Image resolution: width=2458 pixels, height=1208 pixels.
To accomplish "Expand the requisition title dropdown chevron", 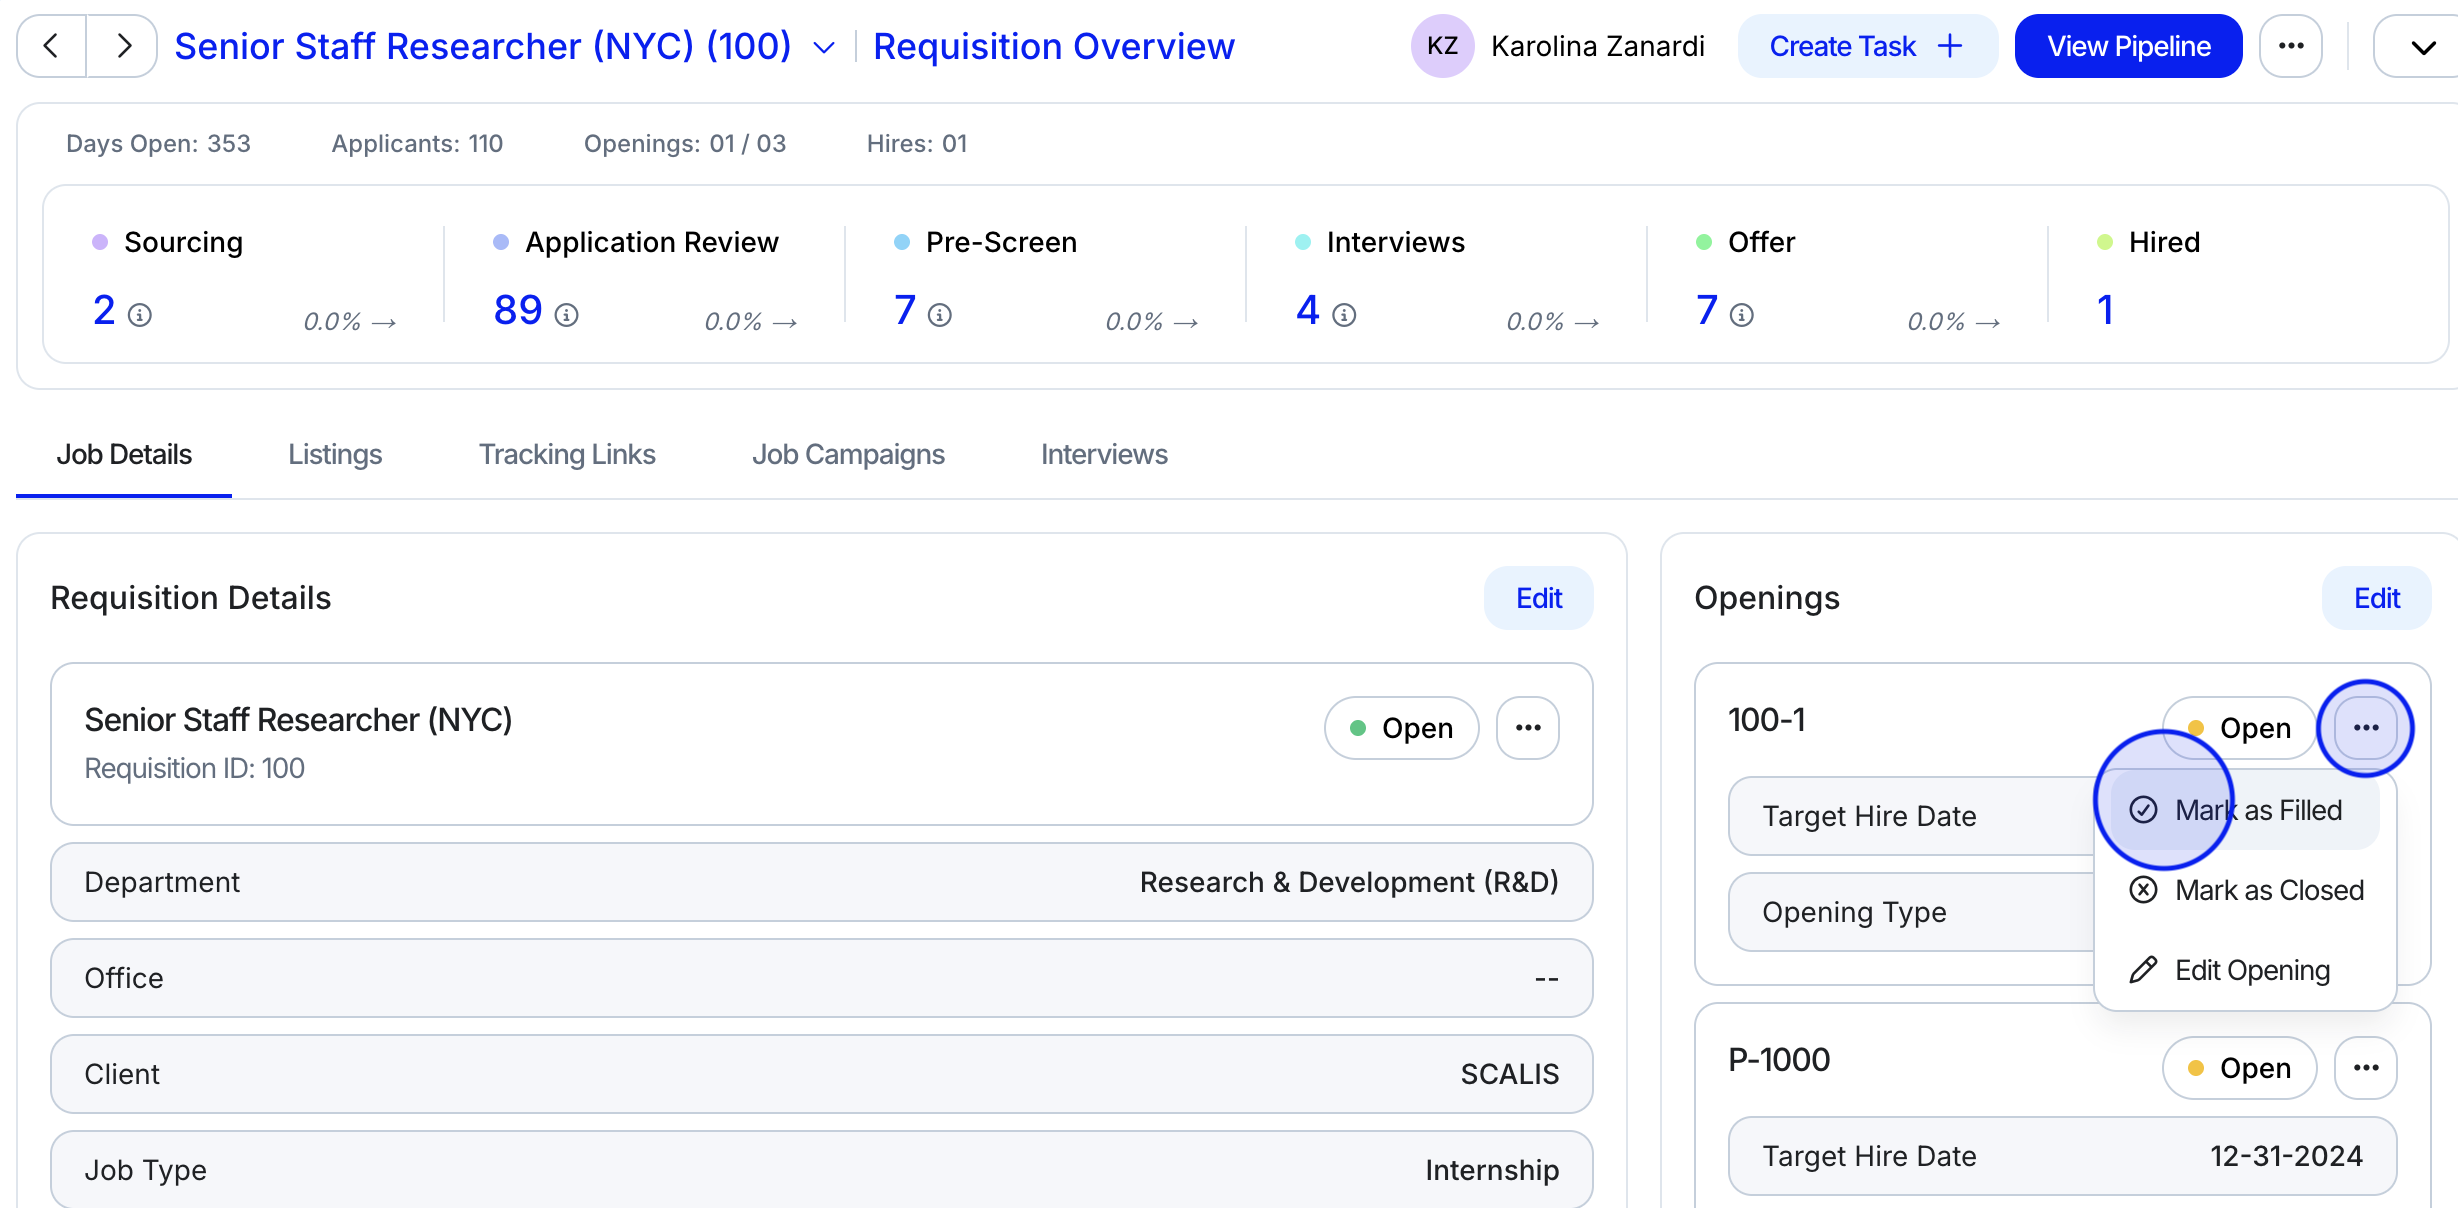I will (824, 48).
